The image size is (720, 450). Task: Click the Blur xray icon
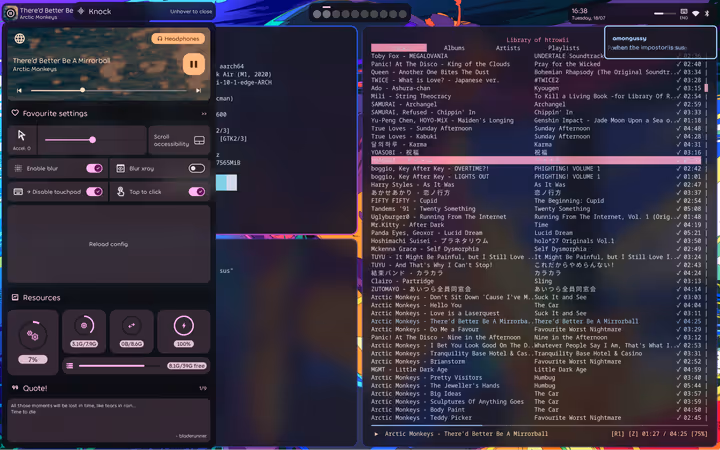point(120,169)
